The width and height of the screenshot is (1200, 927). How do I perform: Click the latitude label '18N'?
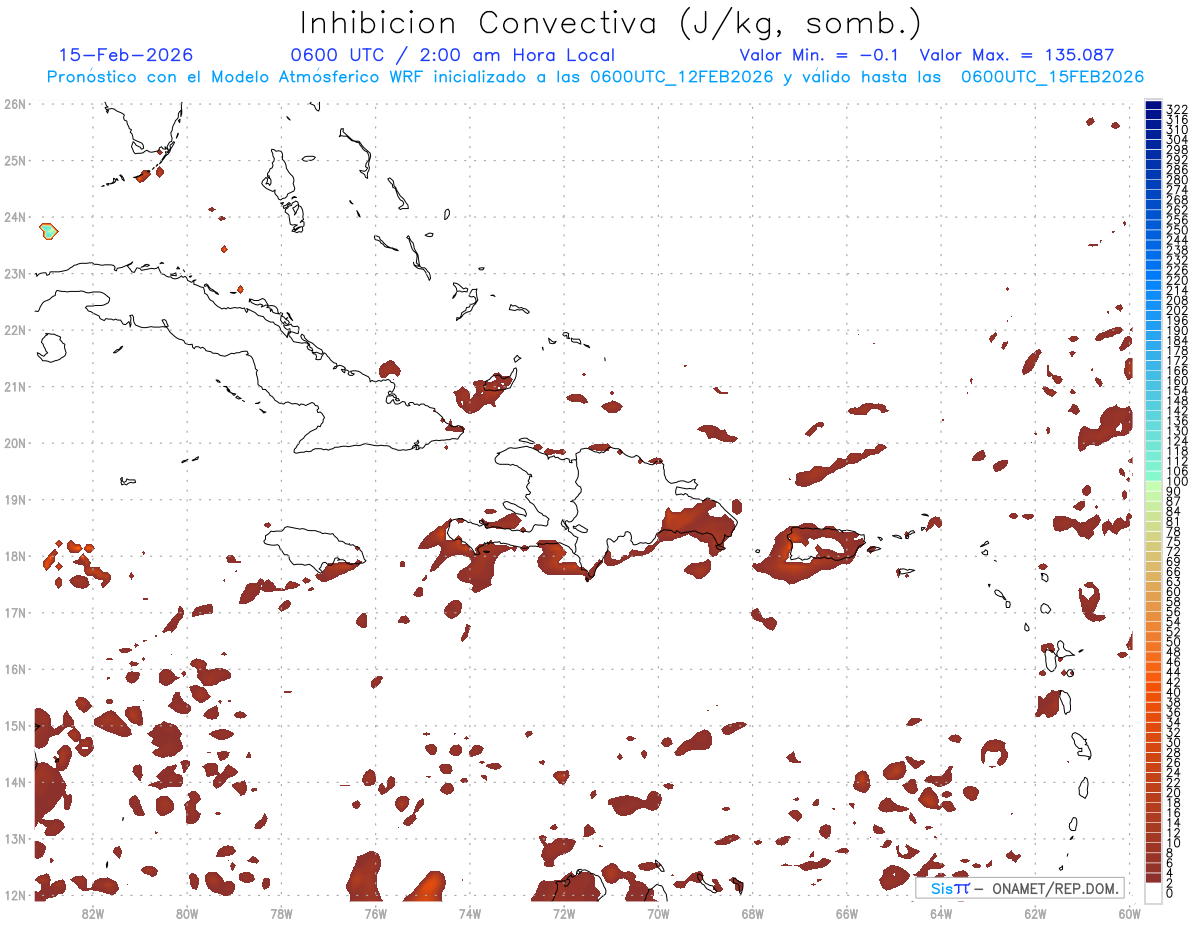pos(15,556)
